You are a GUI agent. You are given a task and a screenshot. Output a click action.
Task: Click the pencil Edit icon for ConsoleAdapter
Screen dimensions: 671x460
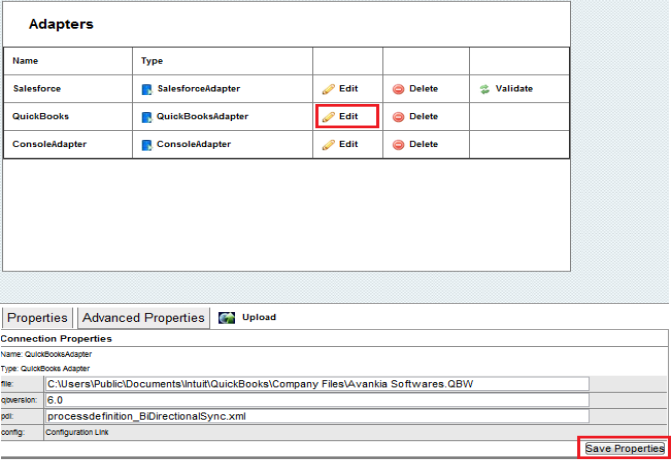[x=328, y=145]
